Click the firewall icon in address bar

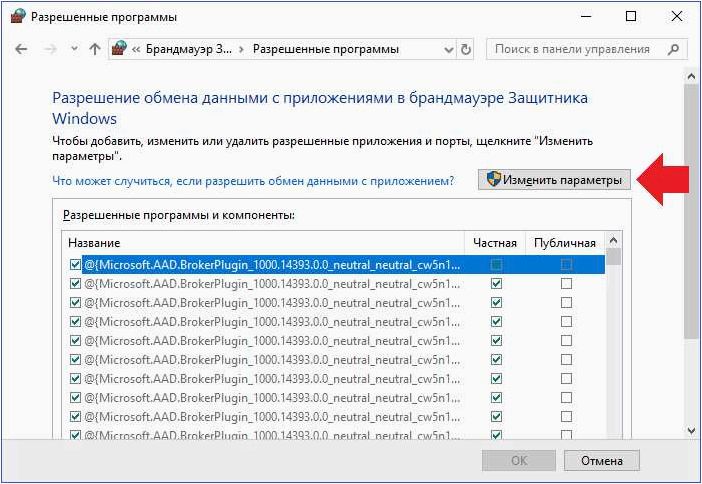(x=119, y=48)
